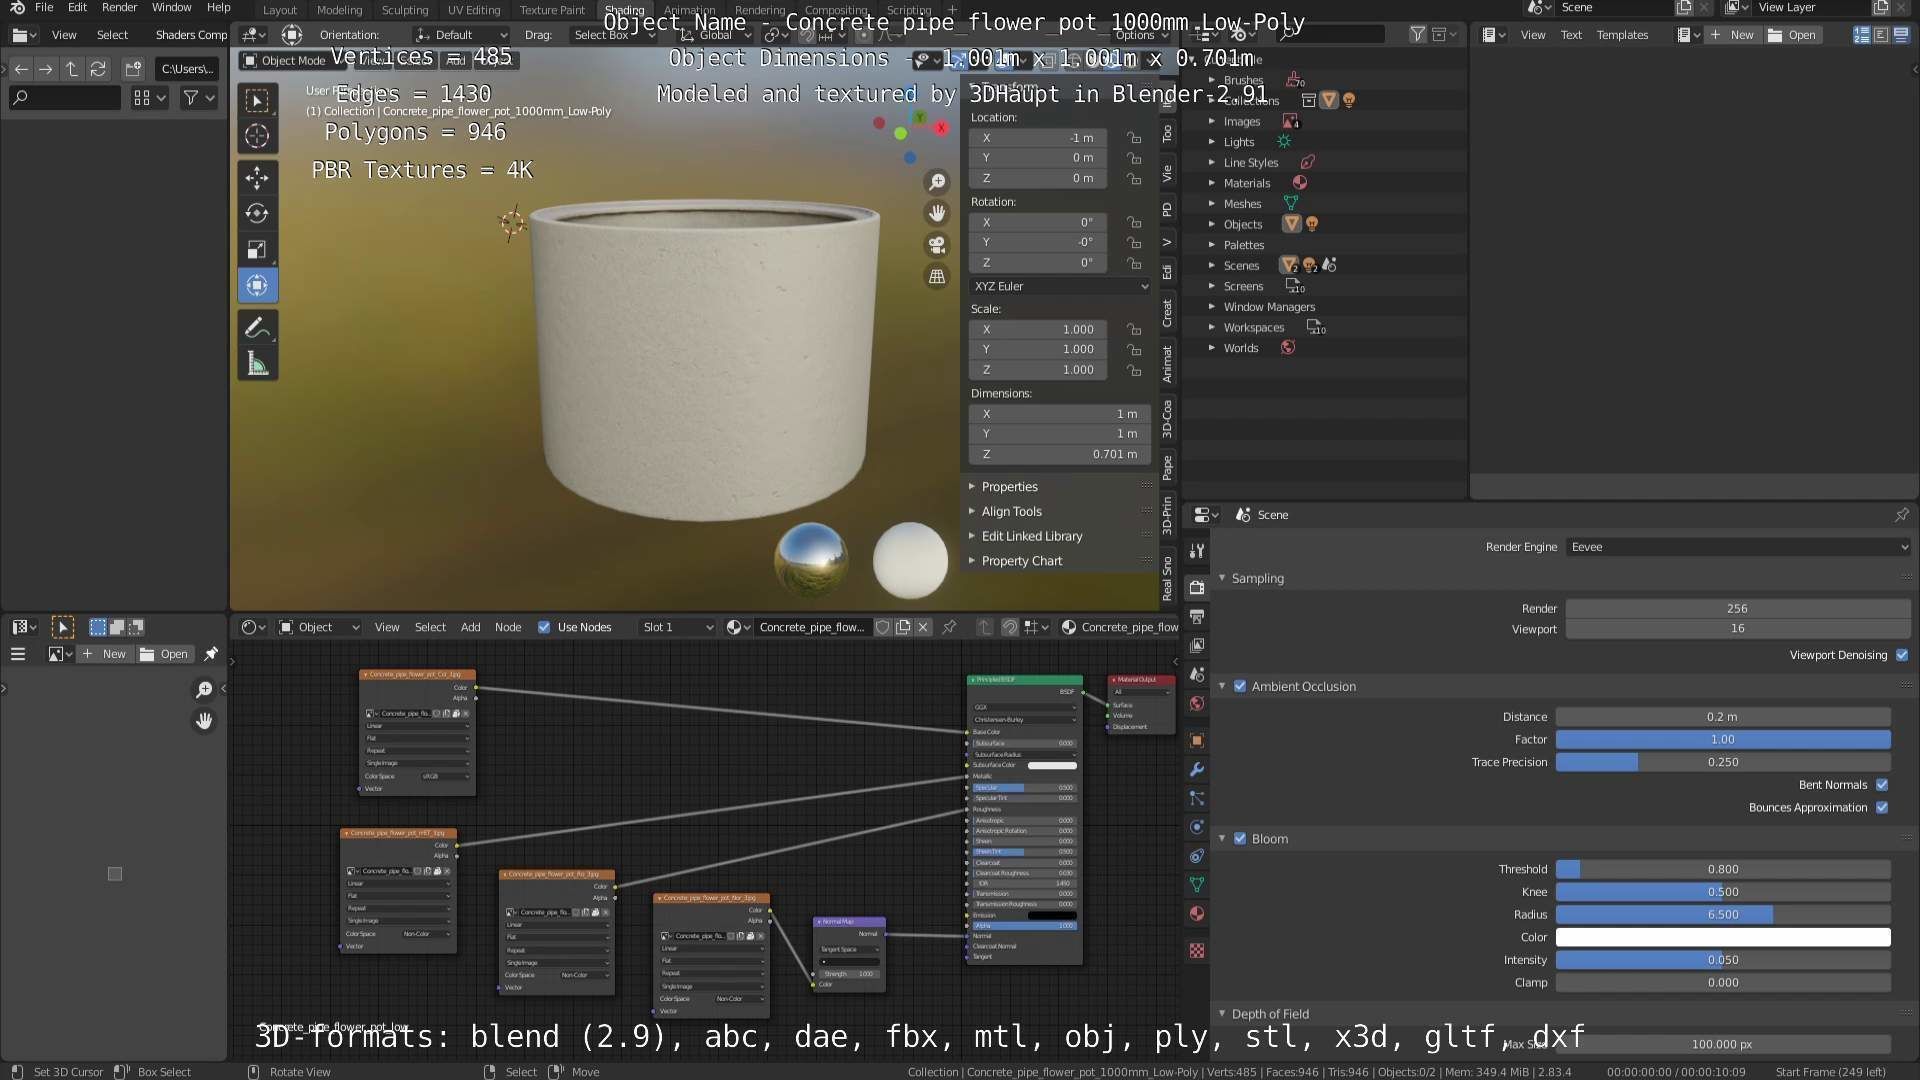
Task: Select the Transform tool
Action: tap(257, 285)
